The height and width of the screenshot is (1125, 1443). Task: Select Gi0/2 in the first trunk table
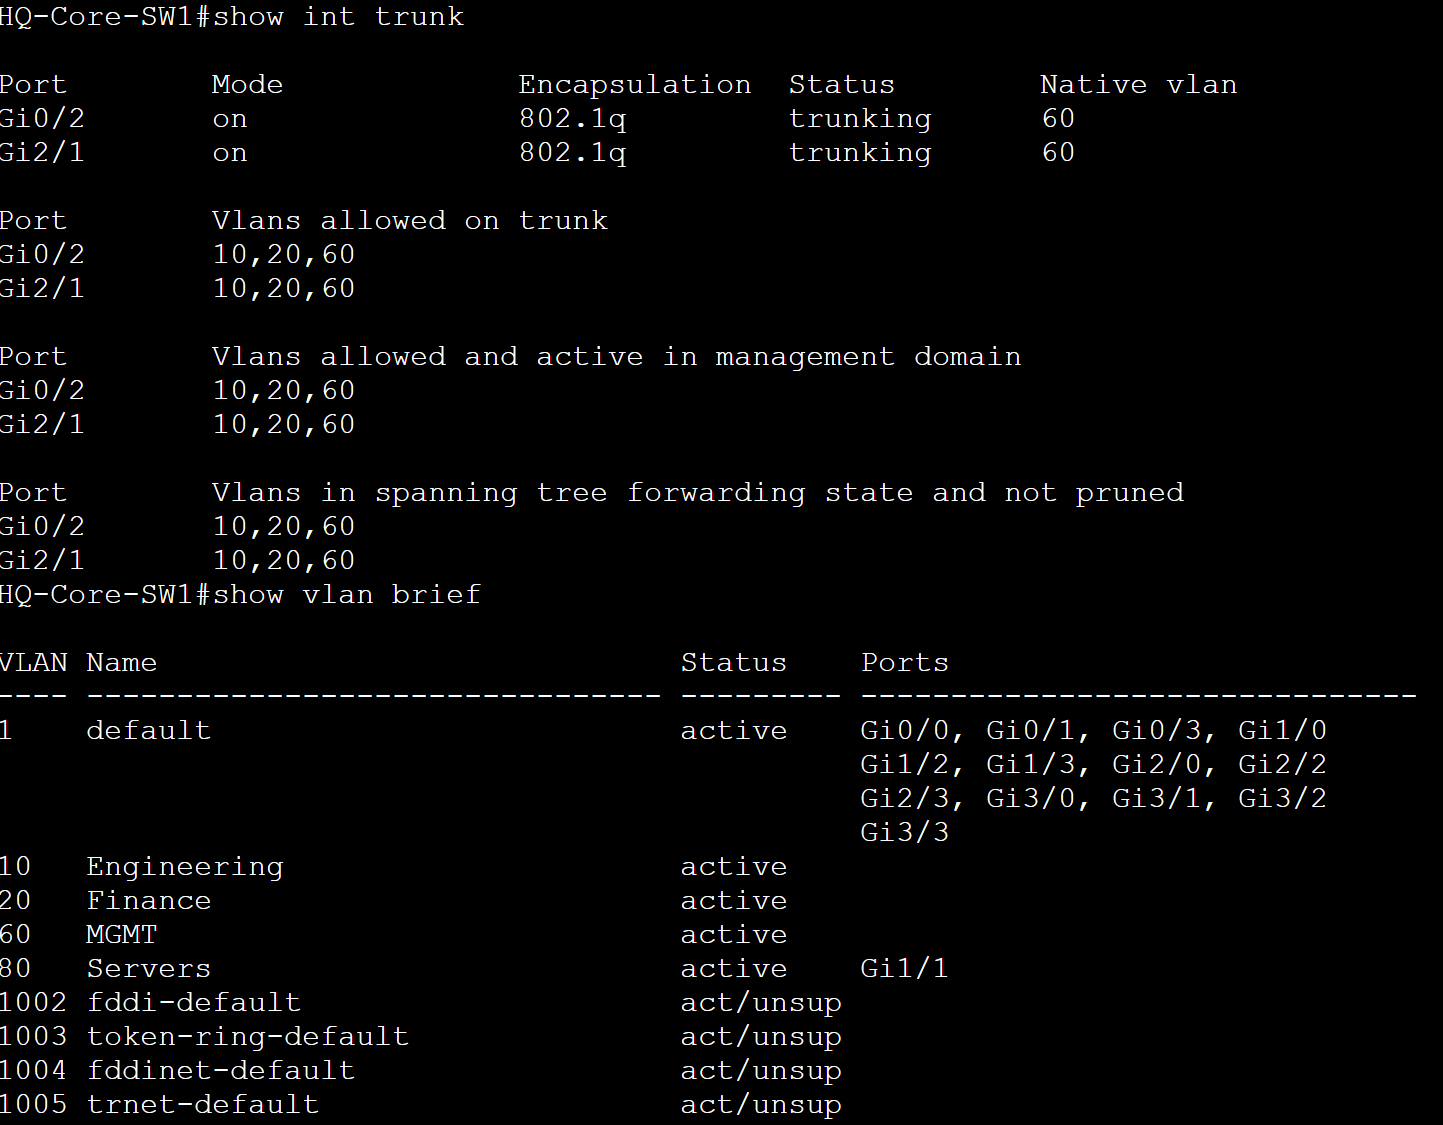(x=42, y=119)
